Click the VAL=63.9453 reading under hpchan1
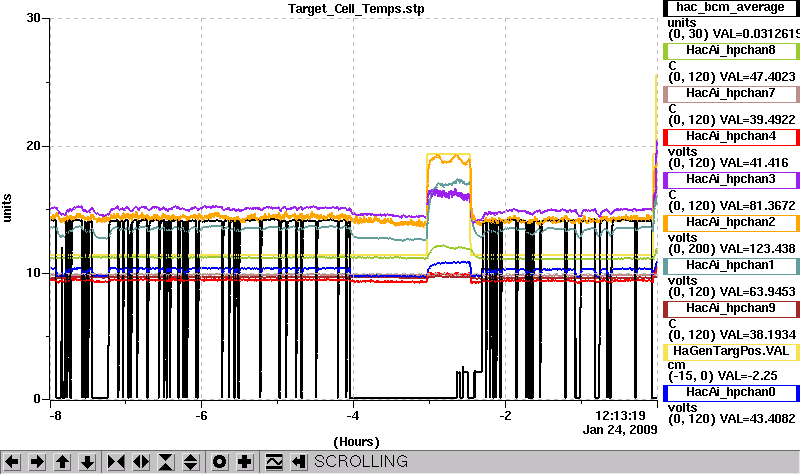 (x=757, y=292)
